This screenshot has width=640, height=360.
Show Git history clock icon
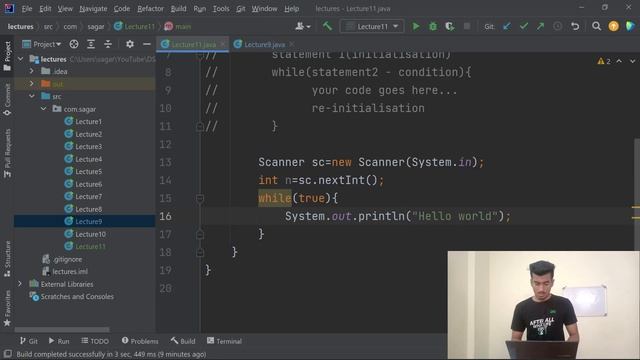click(557, 27)
